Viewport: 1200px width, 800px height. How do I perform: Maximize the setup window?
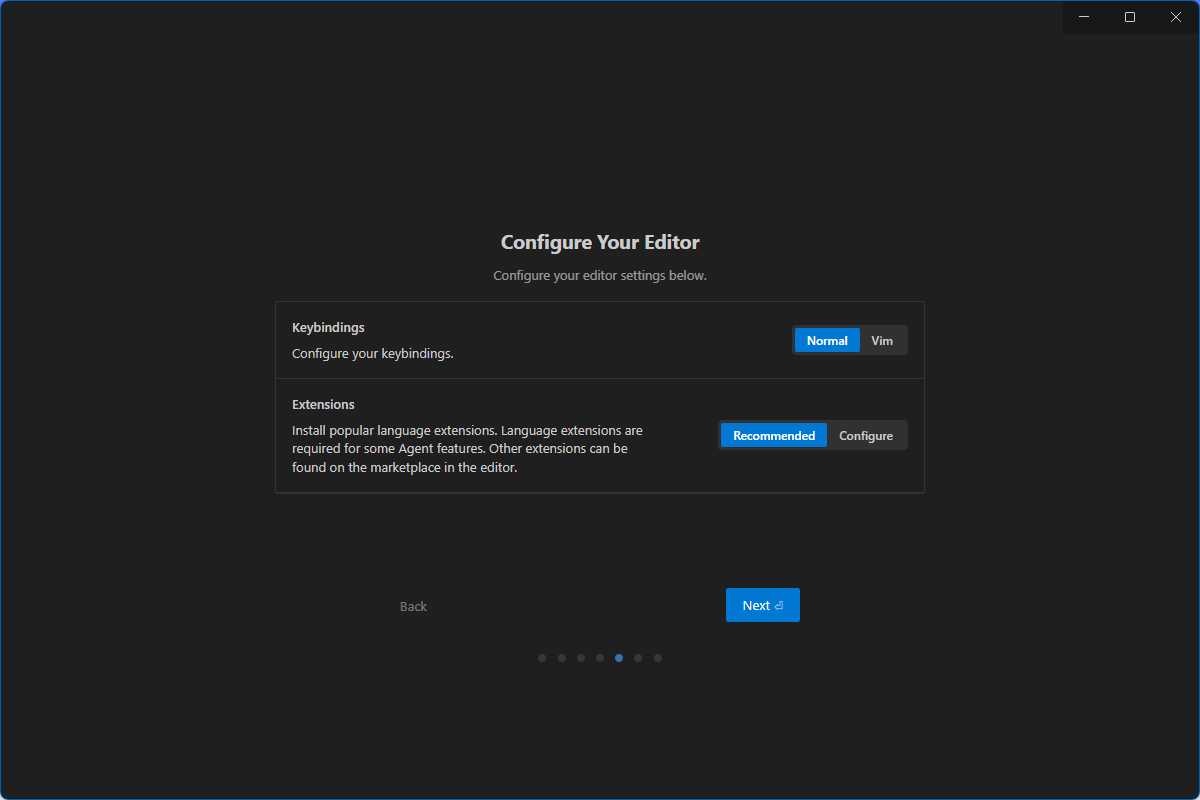tap(1130, 17)
